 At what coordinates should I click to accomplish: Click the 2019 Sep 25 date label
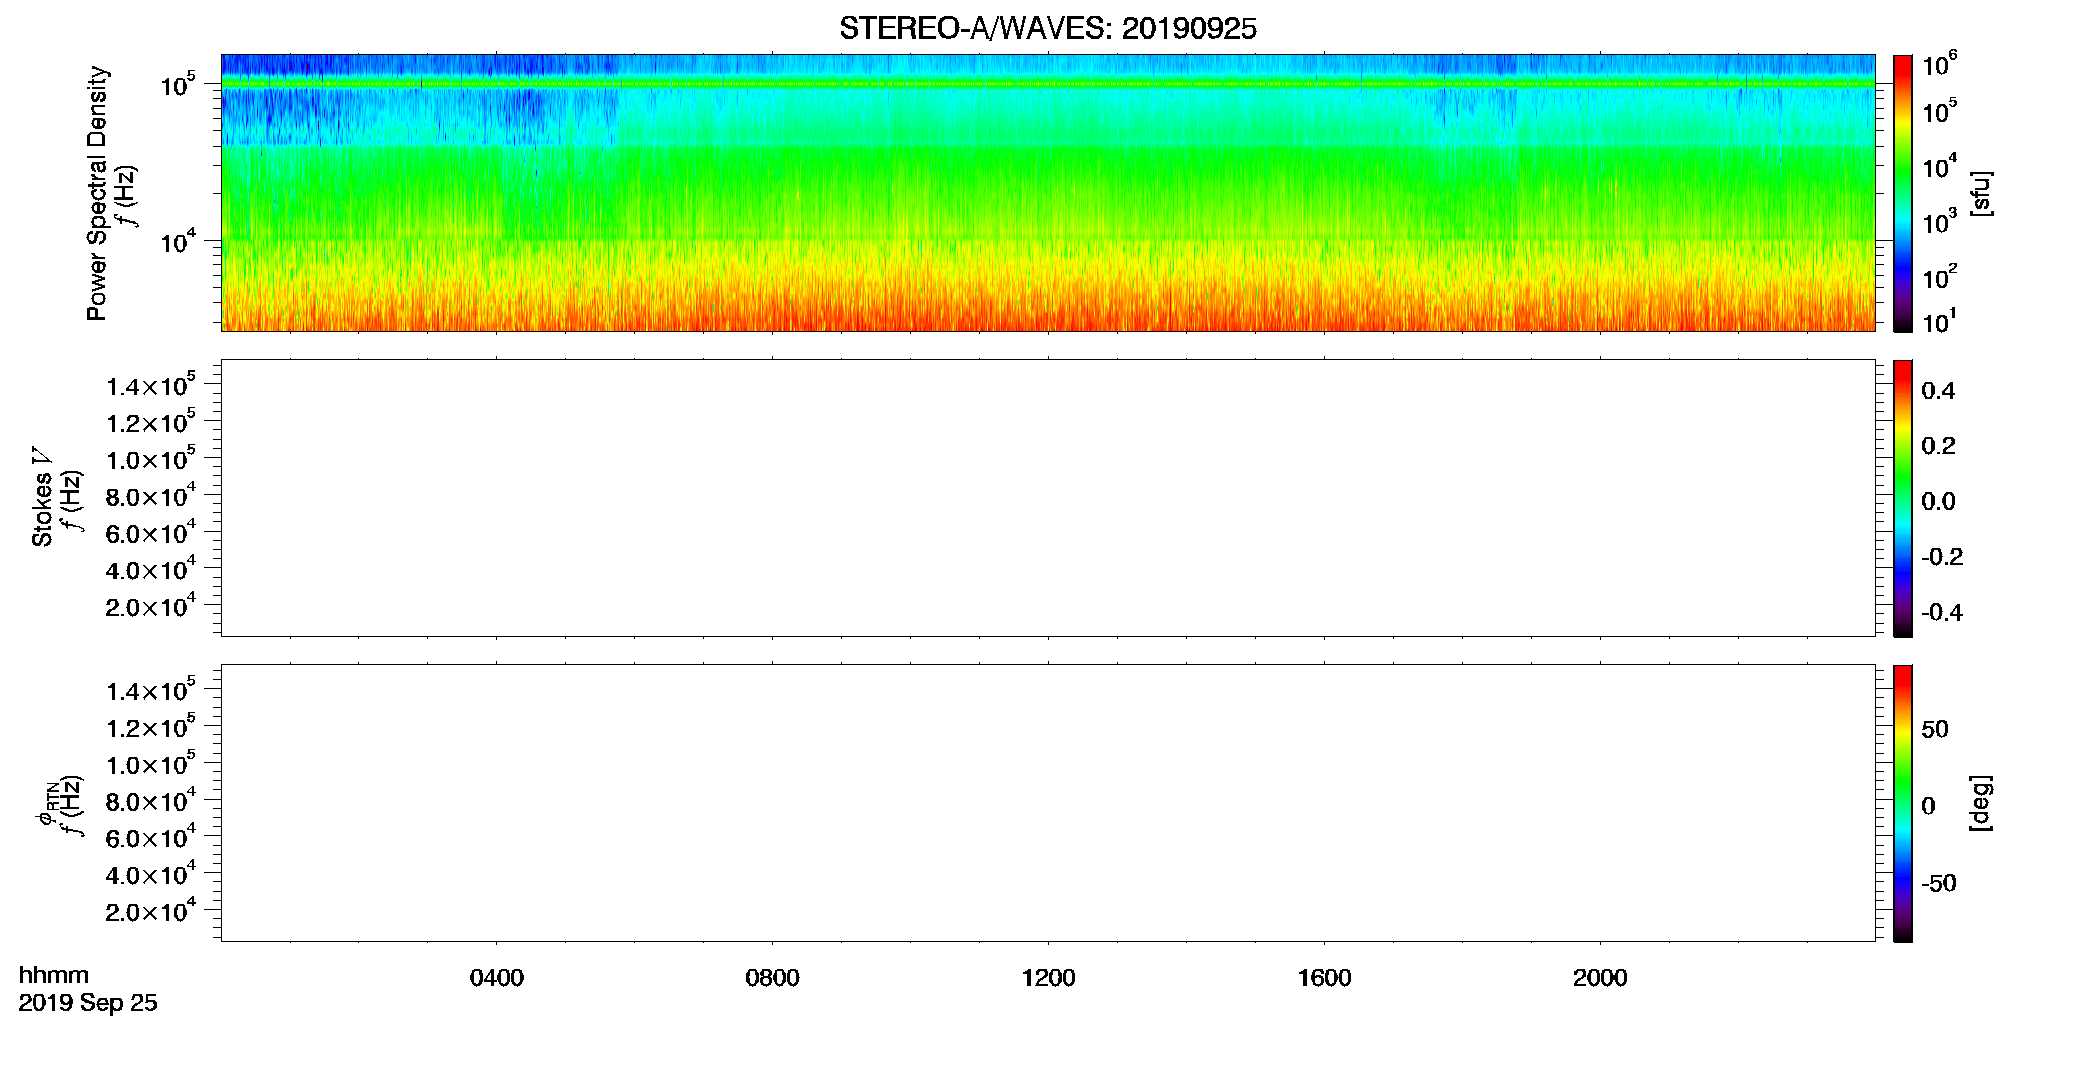88,1003
